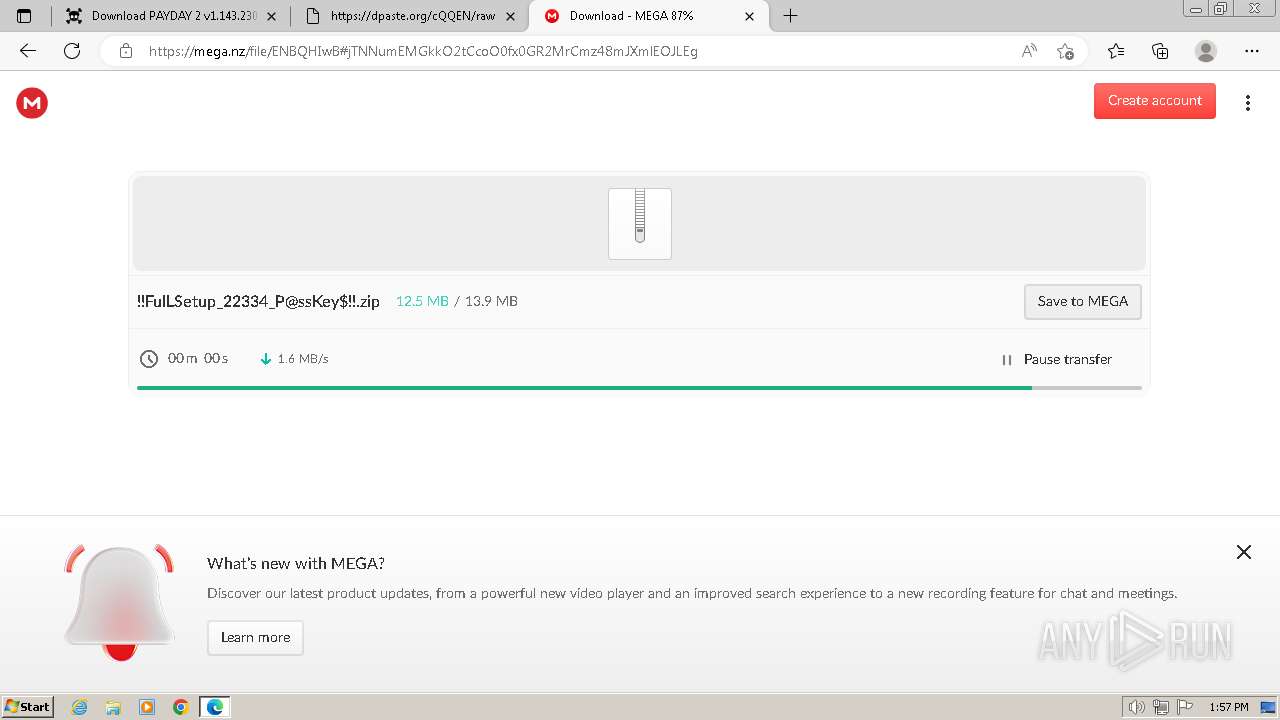Open the Collections icon
The image size is (1280, 720).
[x=1160, y=51]
